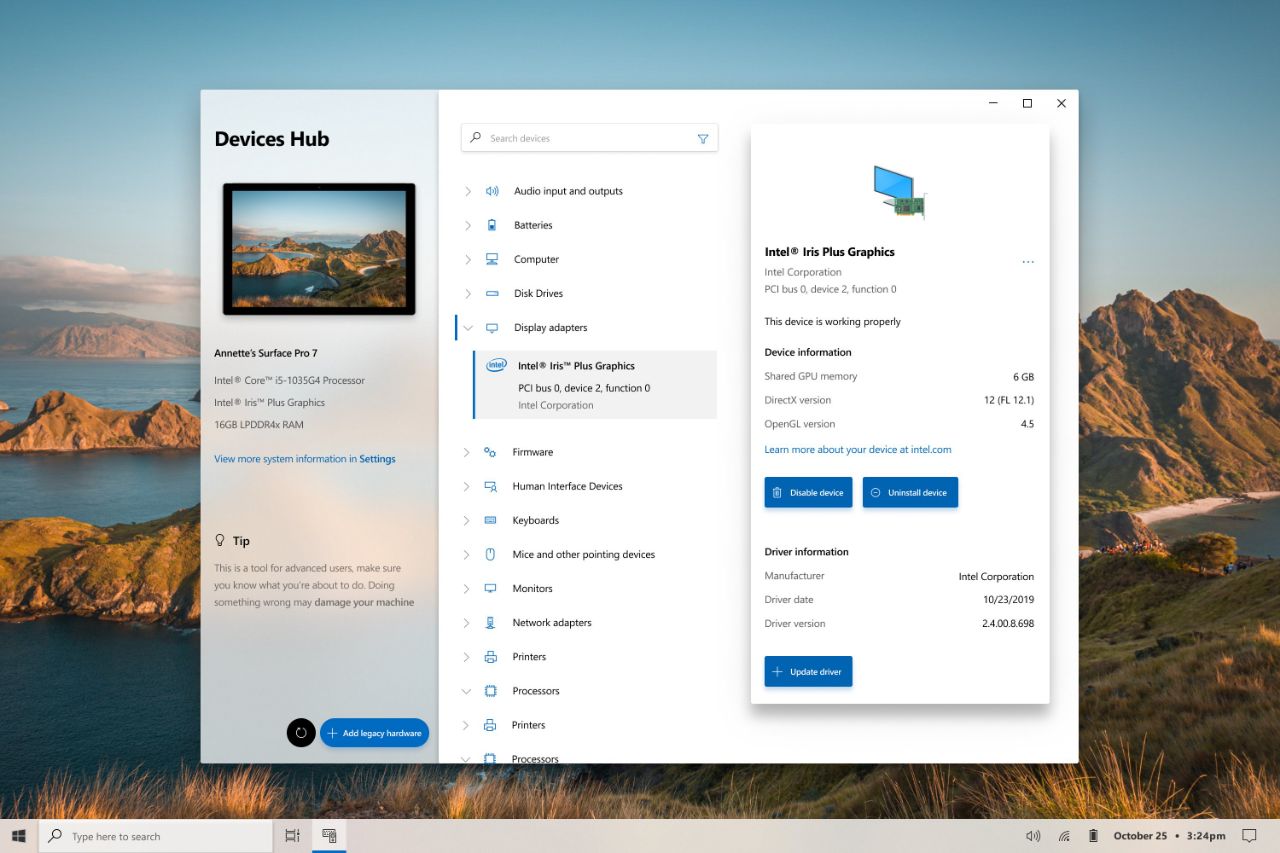Open the Windows Start menu
Image resolution: width=1280 pixels, height=853 pixels.
(x=18, y=836)
